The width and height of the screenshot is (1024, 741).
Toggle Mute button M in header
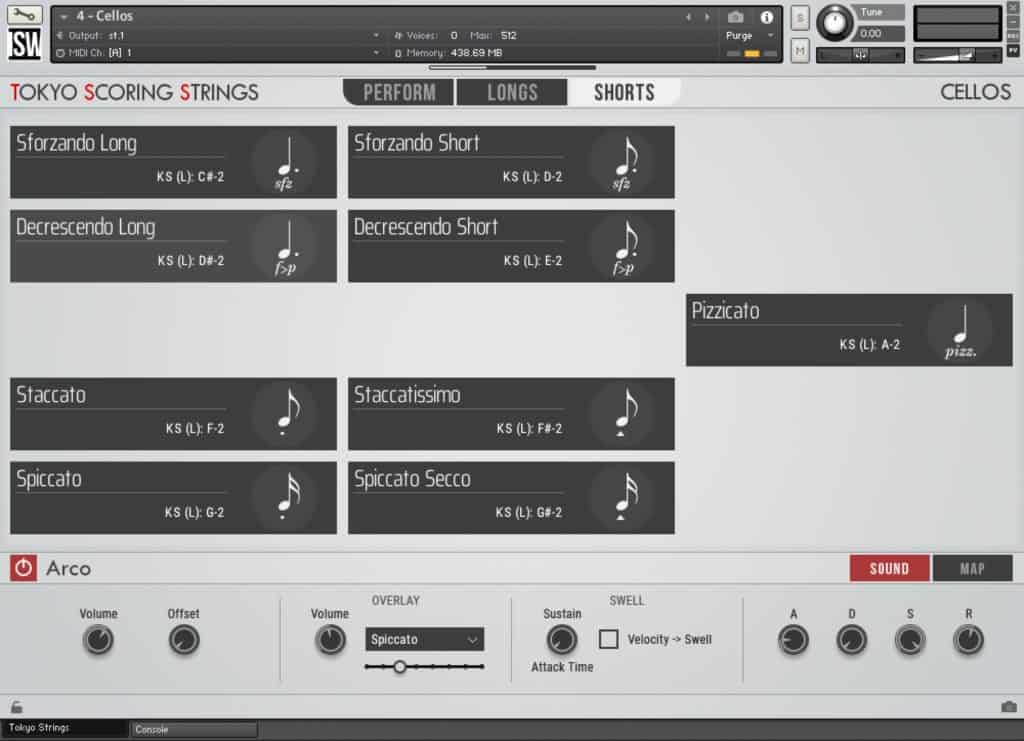[800, 50]
